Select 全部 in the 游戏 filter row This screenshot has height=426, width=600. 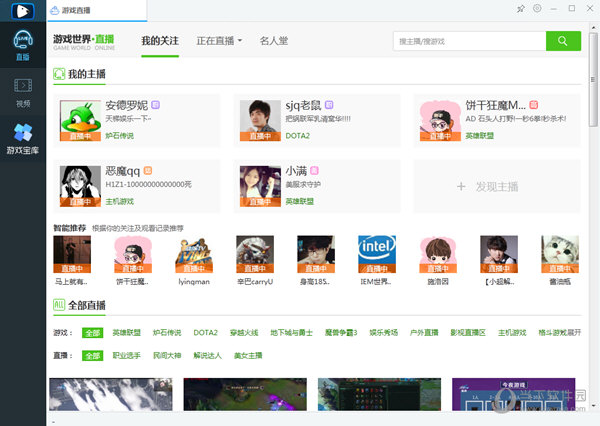(93, 333)
